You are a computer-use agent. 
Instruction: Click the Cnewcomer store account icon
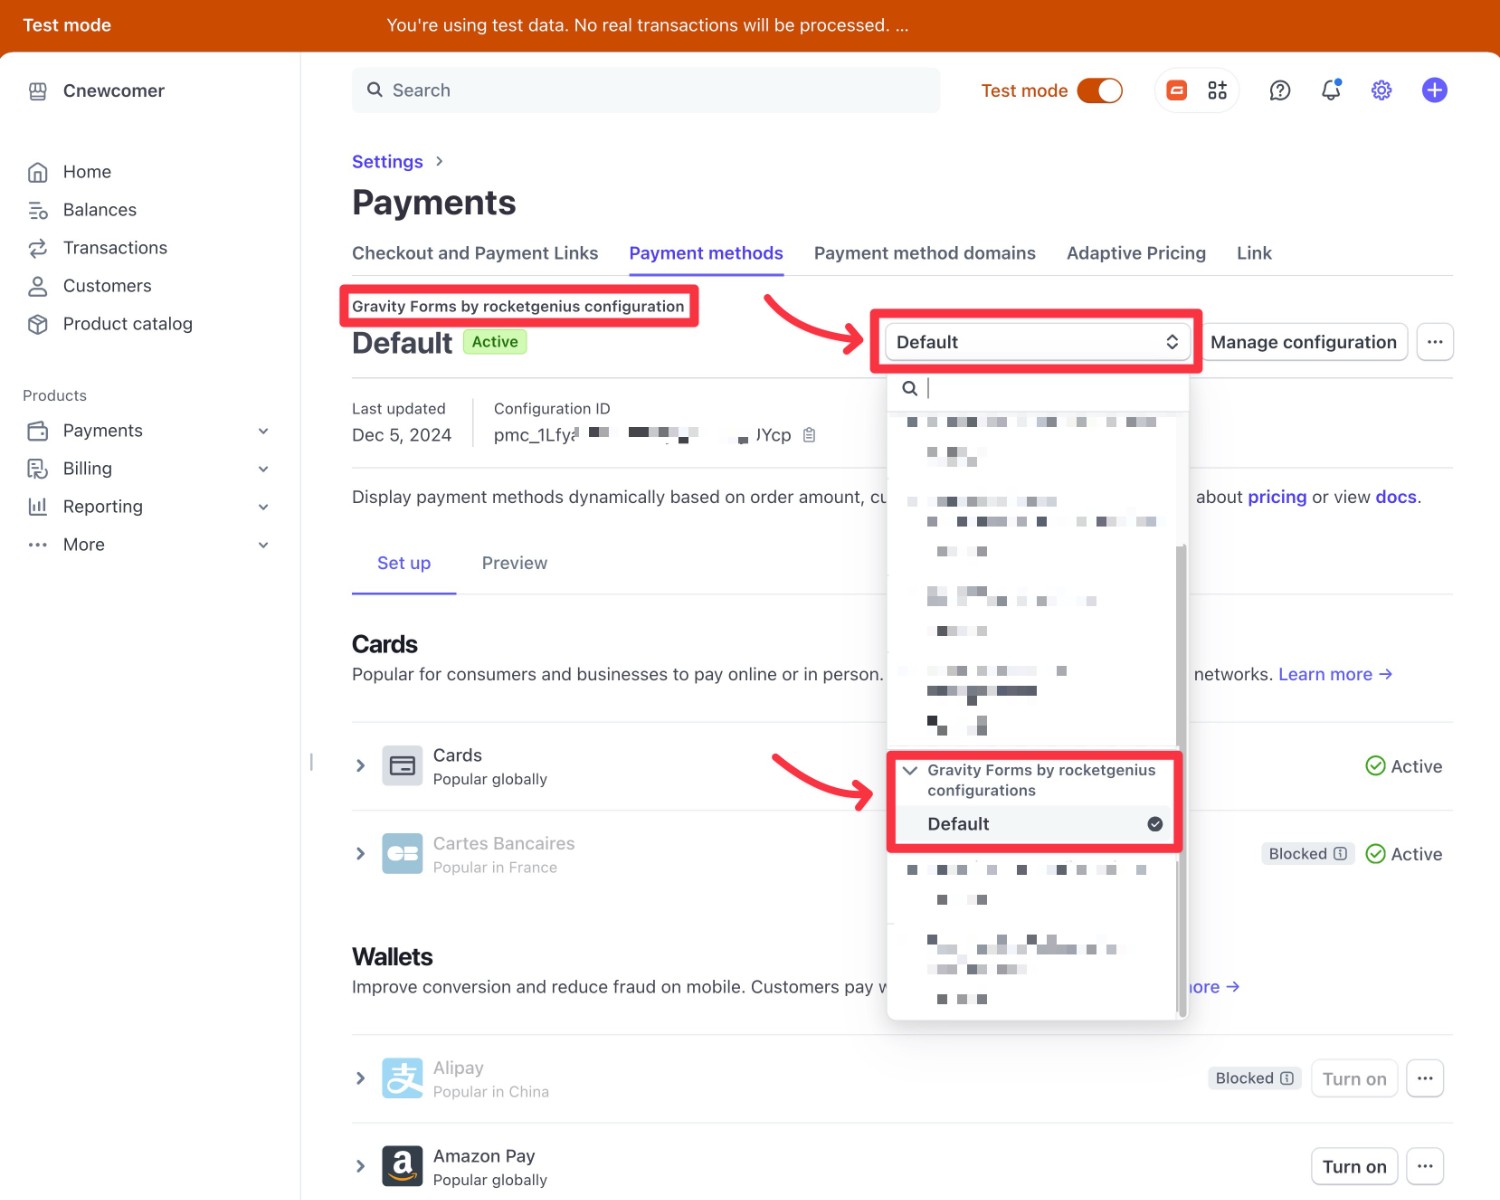point(38,91)
